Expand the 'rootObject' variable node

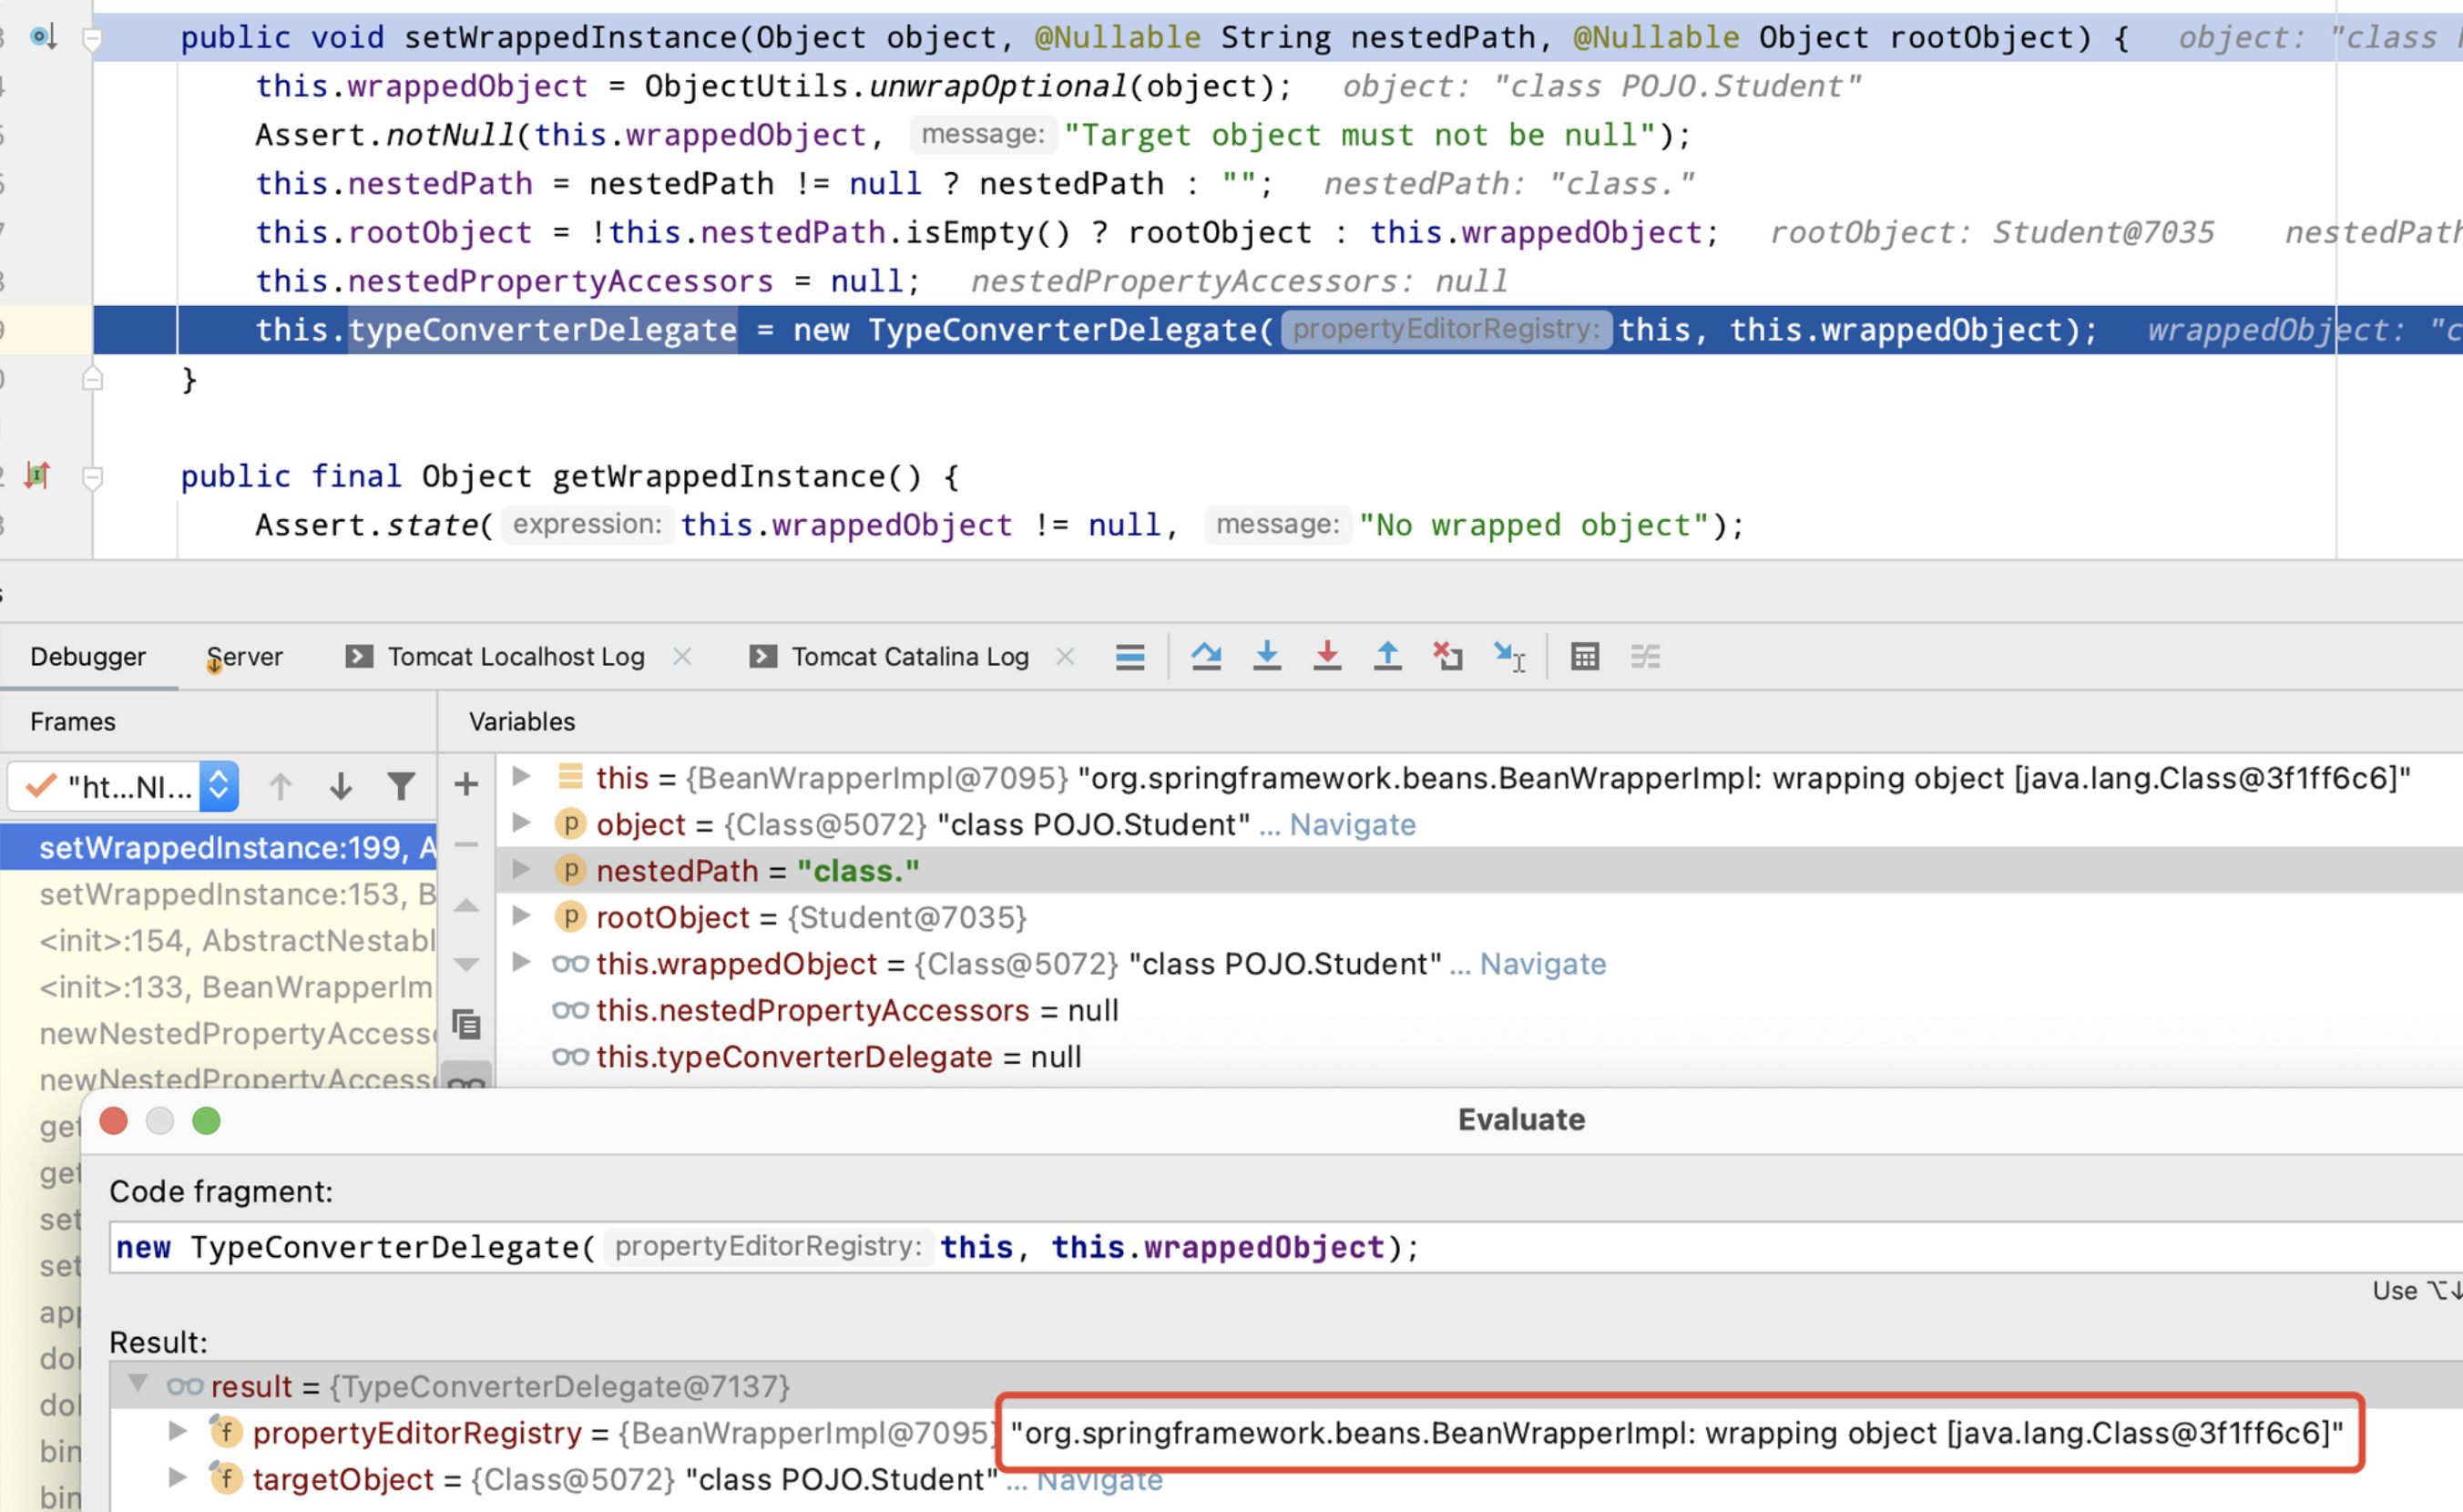pyautogui.click(x=521, y=915)
